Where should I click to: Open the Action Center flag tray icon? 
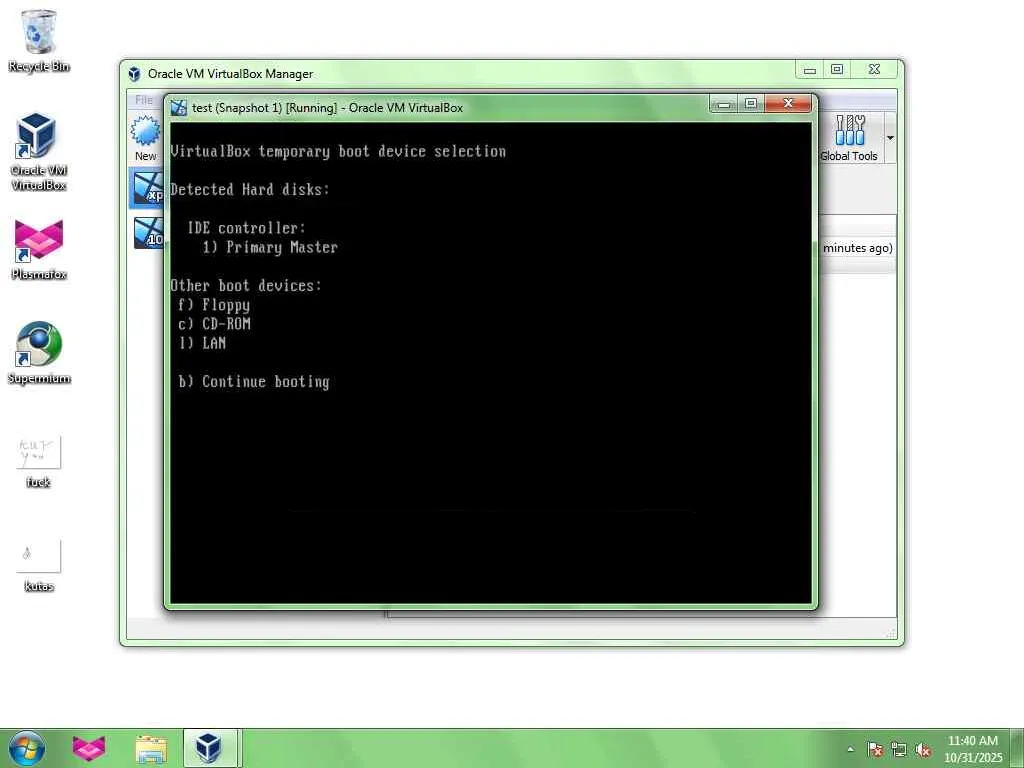tap(875, 750)
